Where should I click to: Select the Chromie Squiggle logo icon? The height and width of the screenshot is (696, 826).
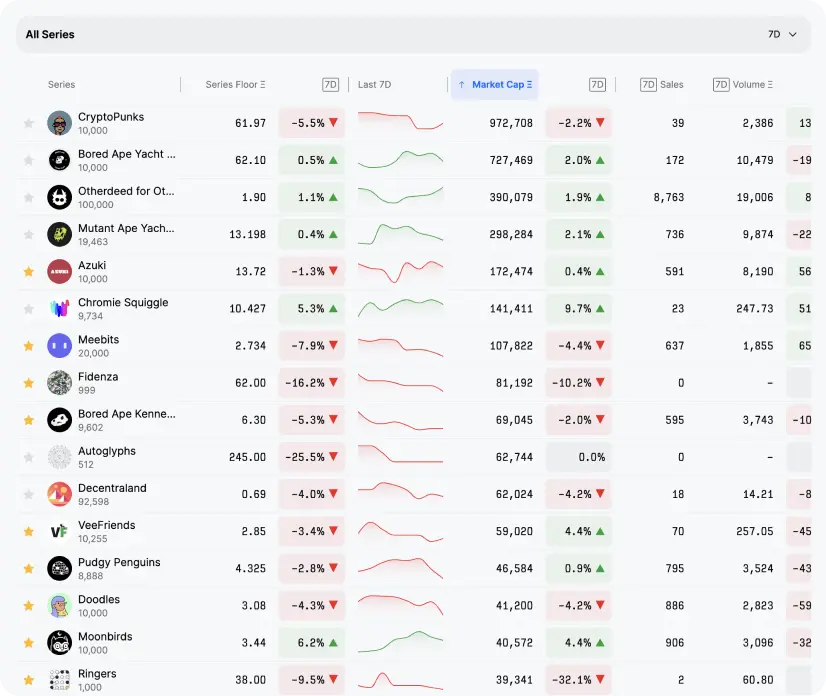click(x=59, y=308)
